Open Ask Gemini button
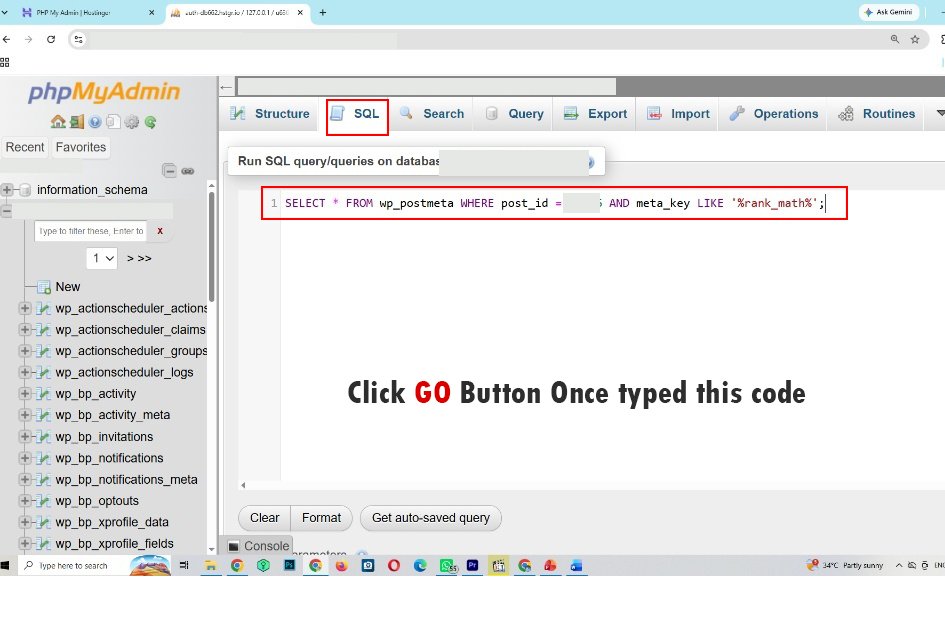Screen dimensions: 945x630 [x=889, y=12]
